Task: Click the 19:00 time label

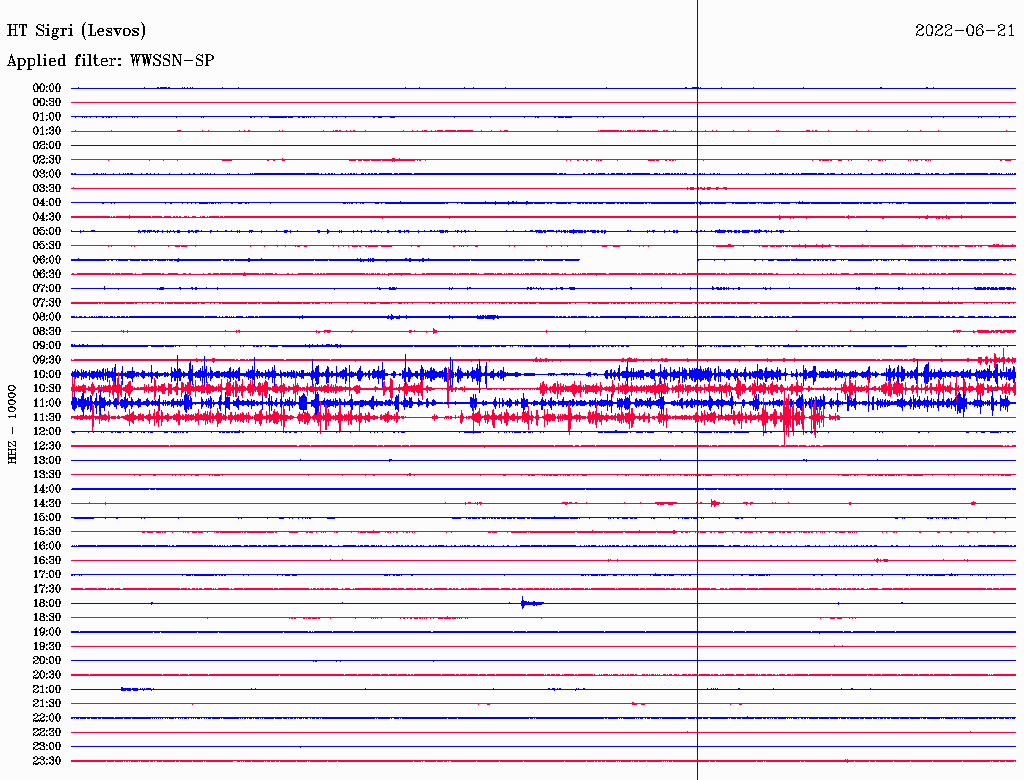Action: pyautogui.click(x=47, y=632)
